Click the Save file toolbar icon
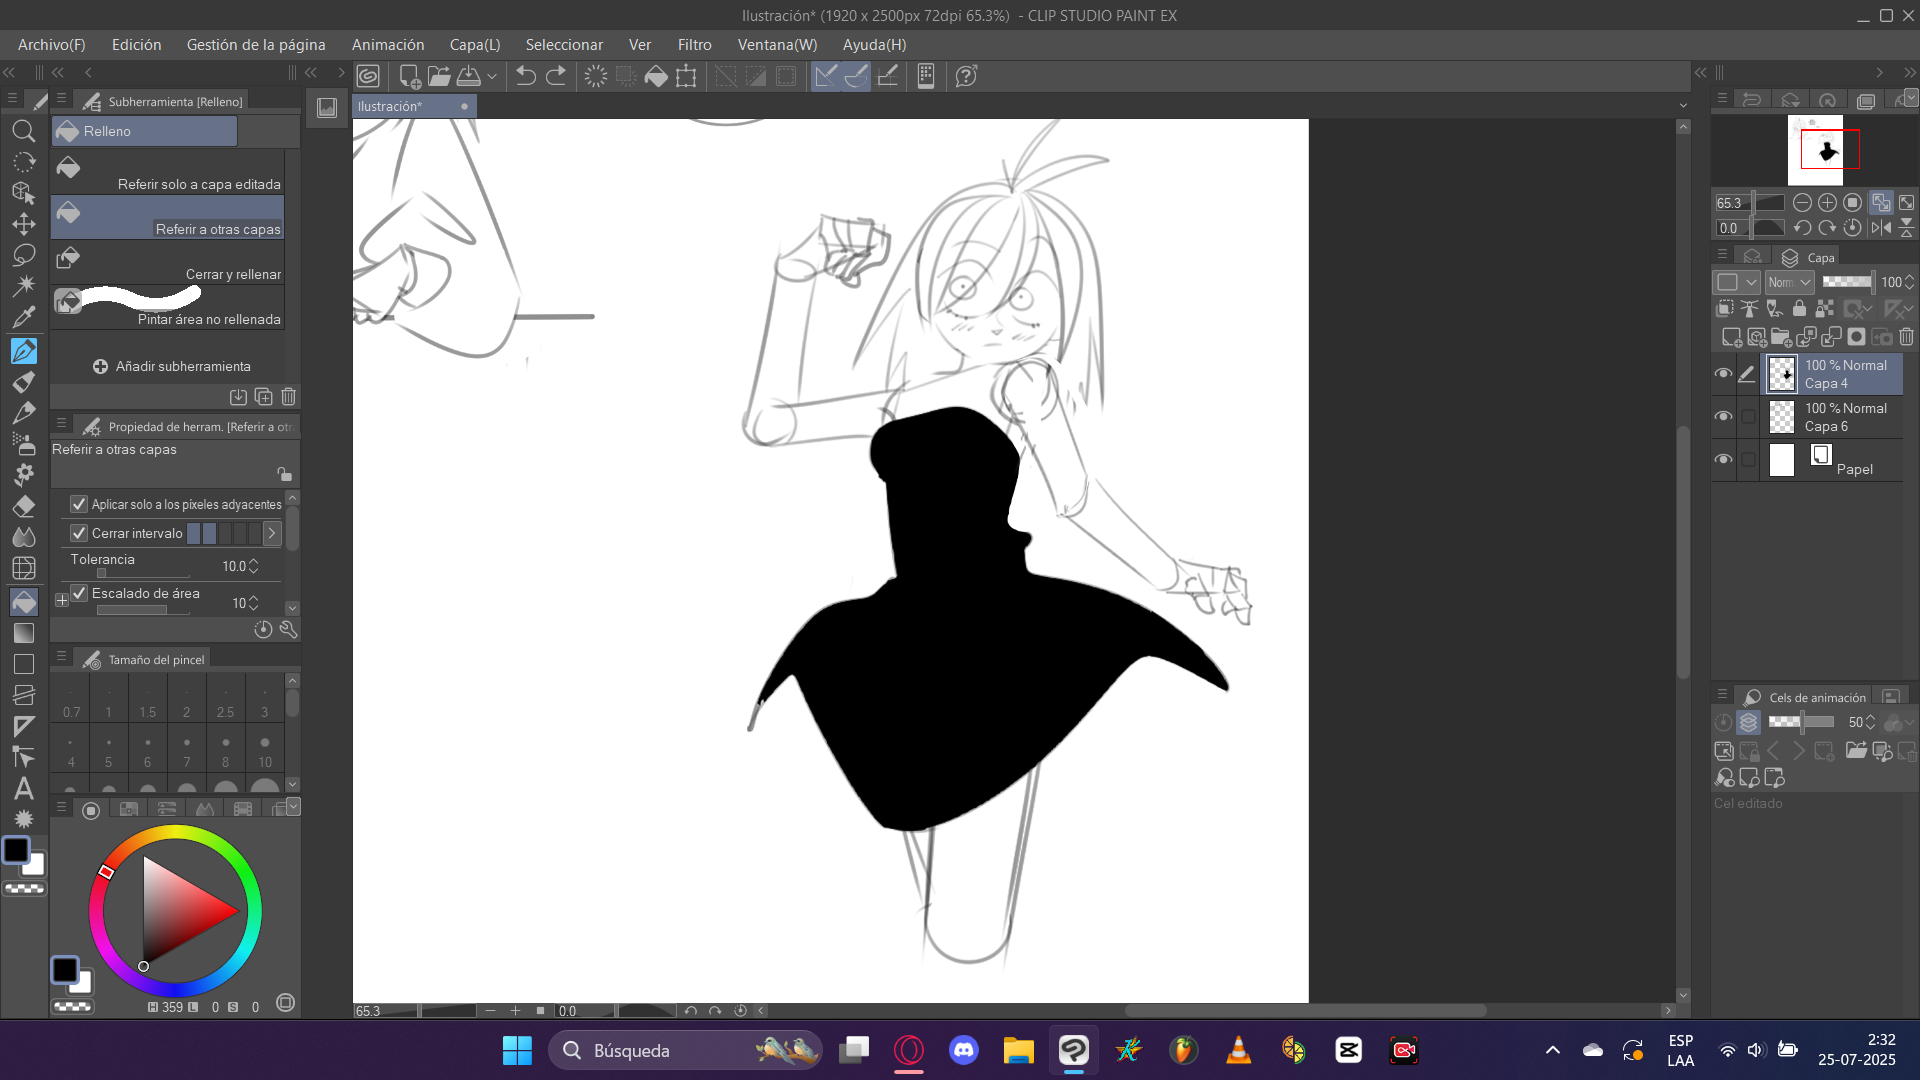 click(468, 76)
